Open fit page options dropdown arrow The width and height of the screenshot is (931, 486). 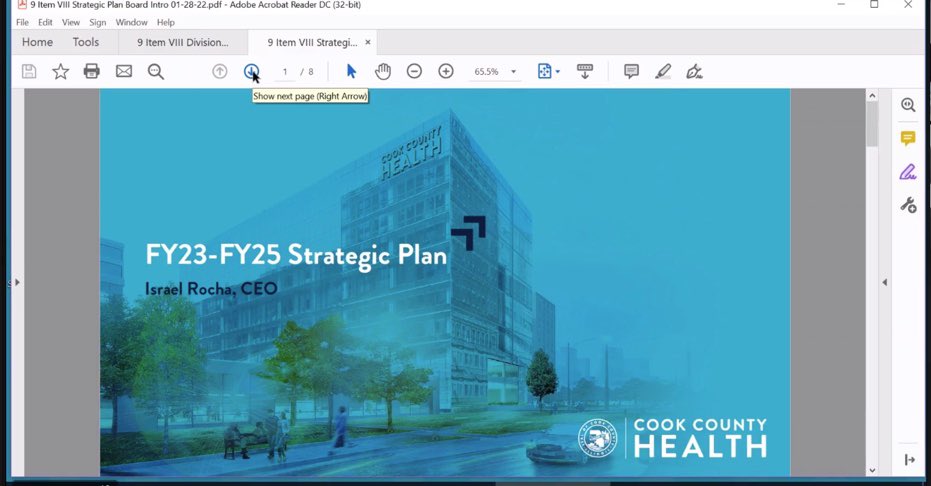[x=558, y=72]
